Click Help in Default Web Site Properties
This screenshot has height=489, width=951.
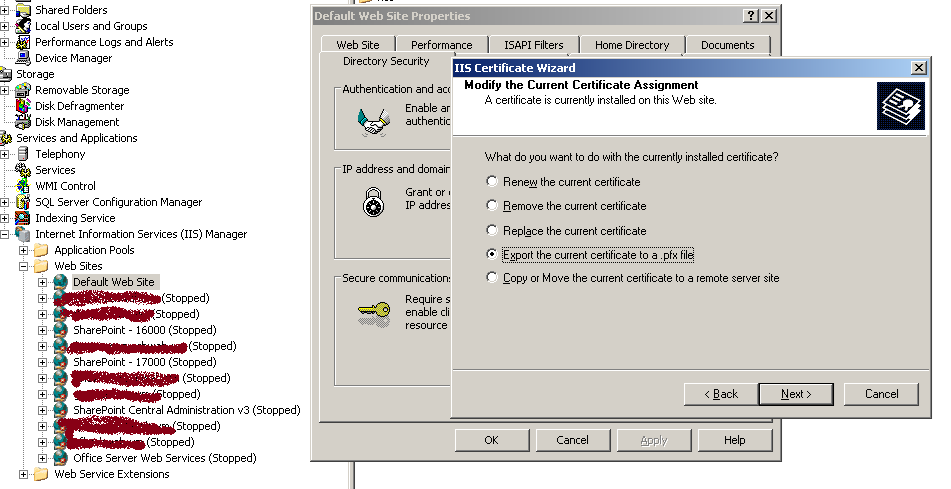coord(734,440)
